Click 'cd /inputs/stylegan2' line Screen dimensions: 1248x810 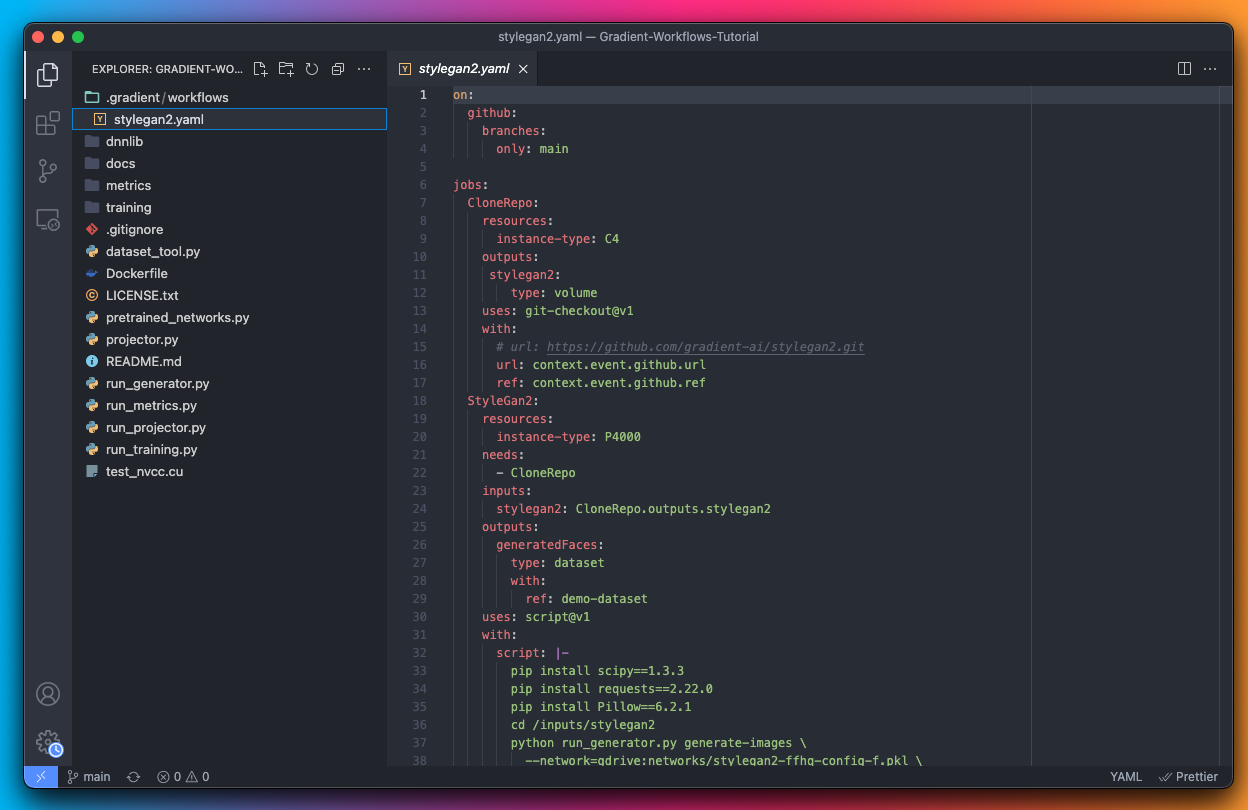pyautogui.click(x=583, y=725)
